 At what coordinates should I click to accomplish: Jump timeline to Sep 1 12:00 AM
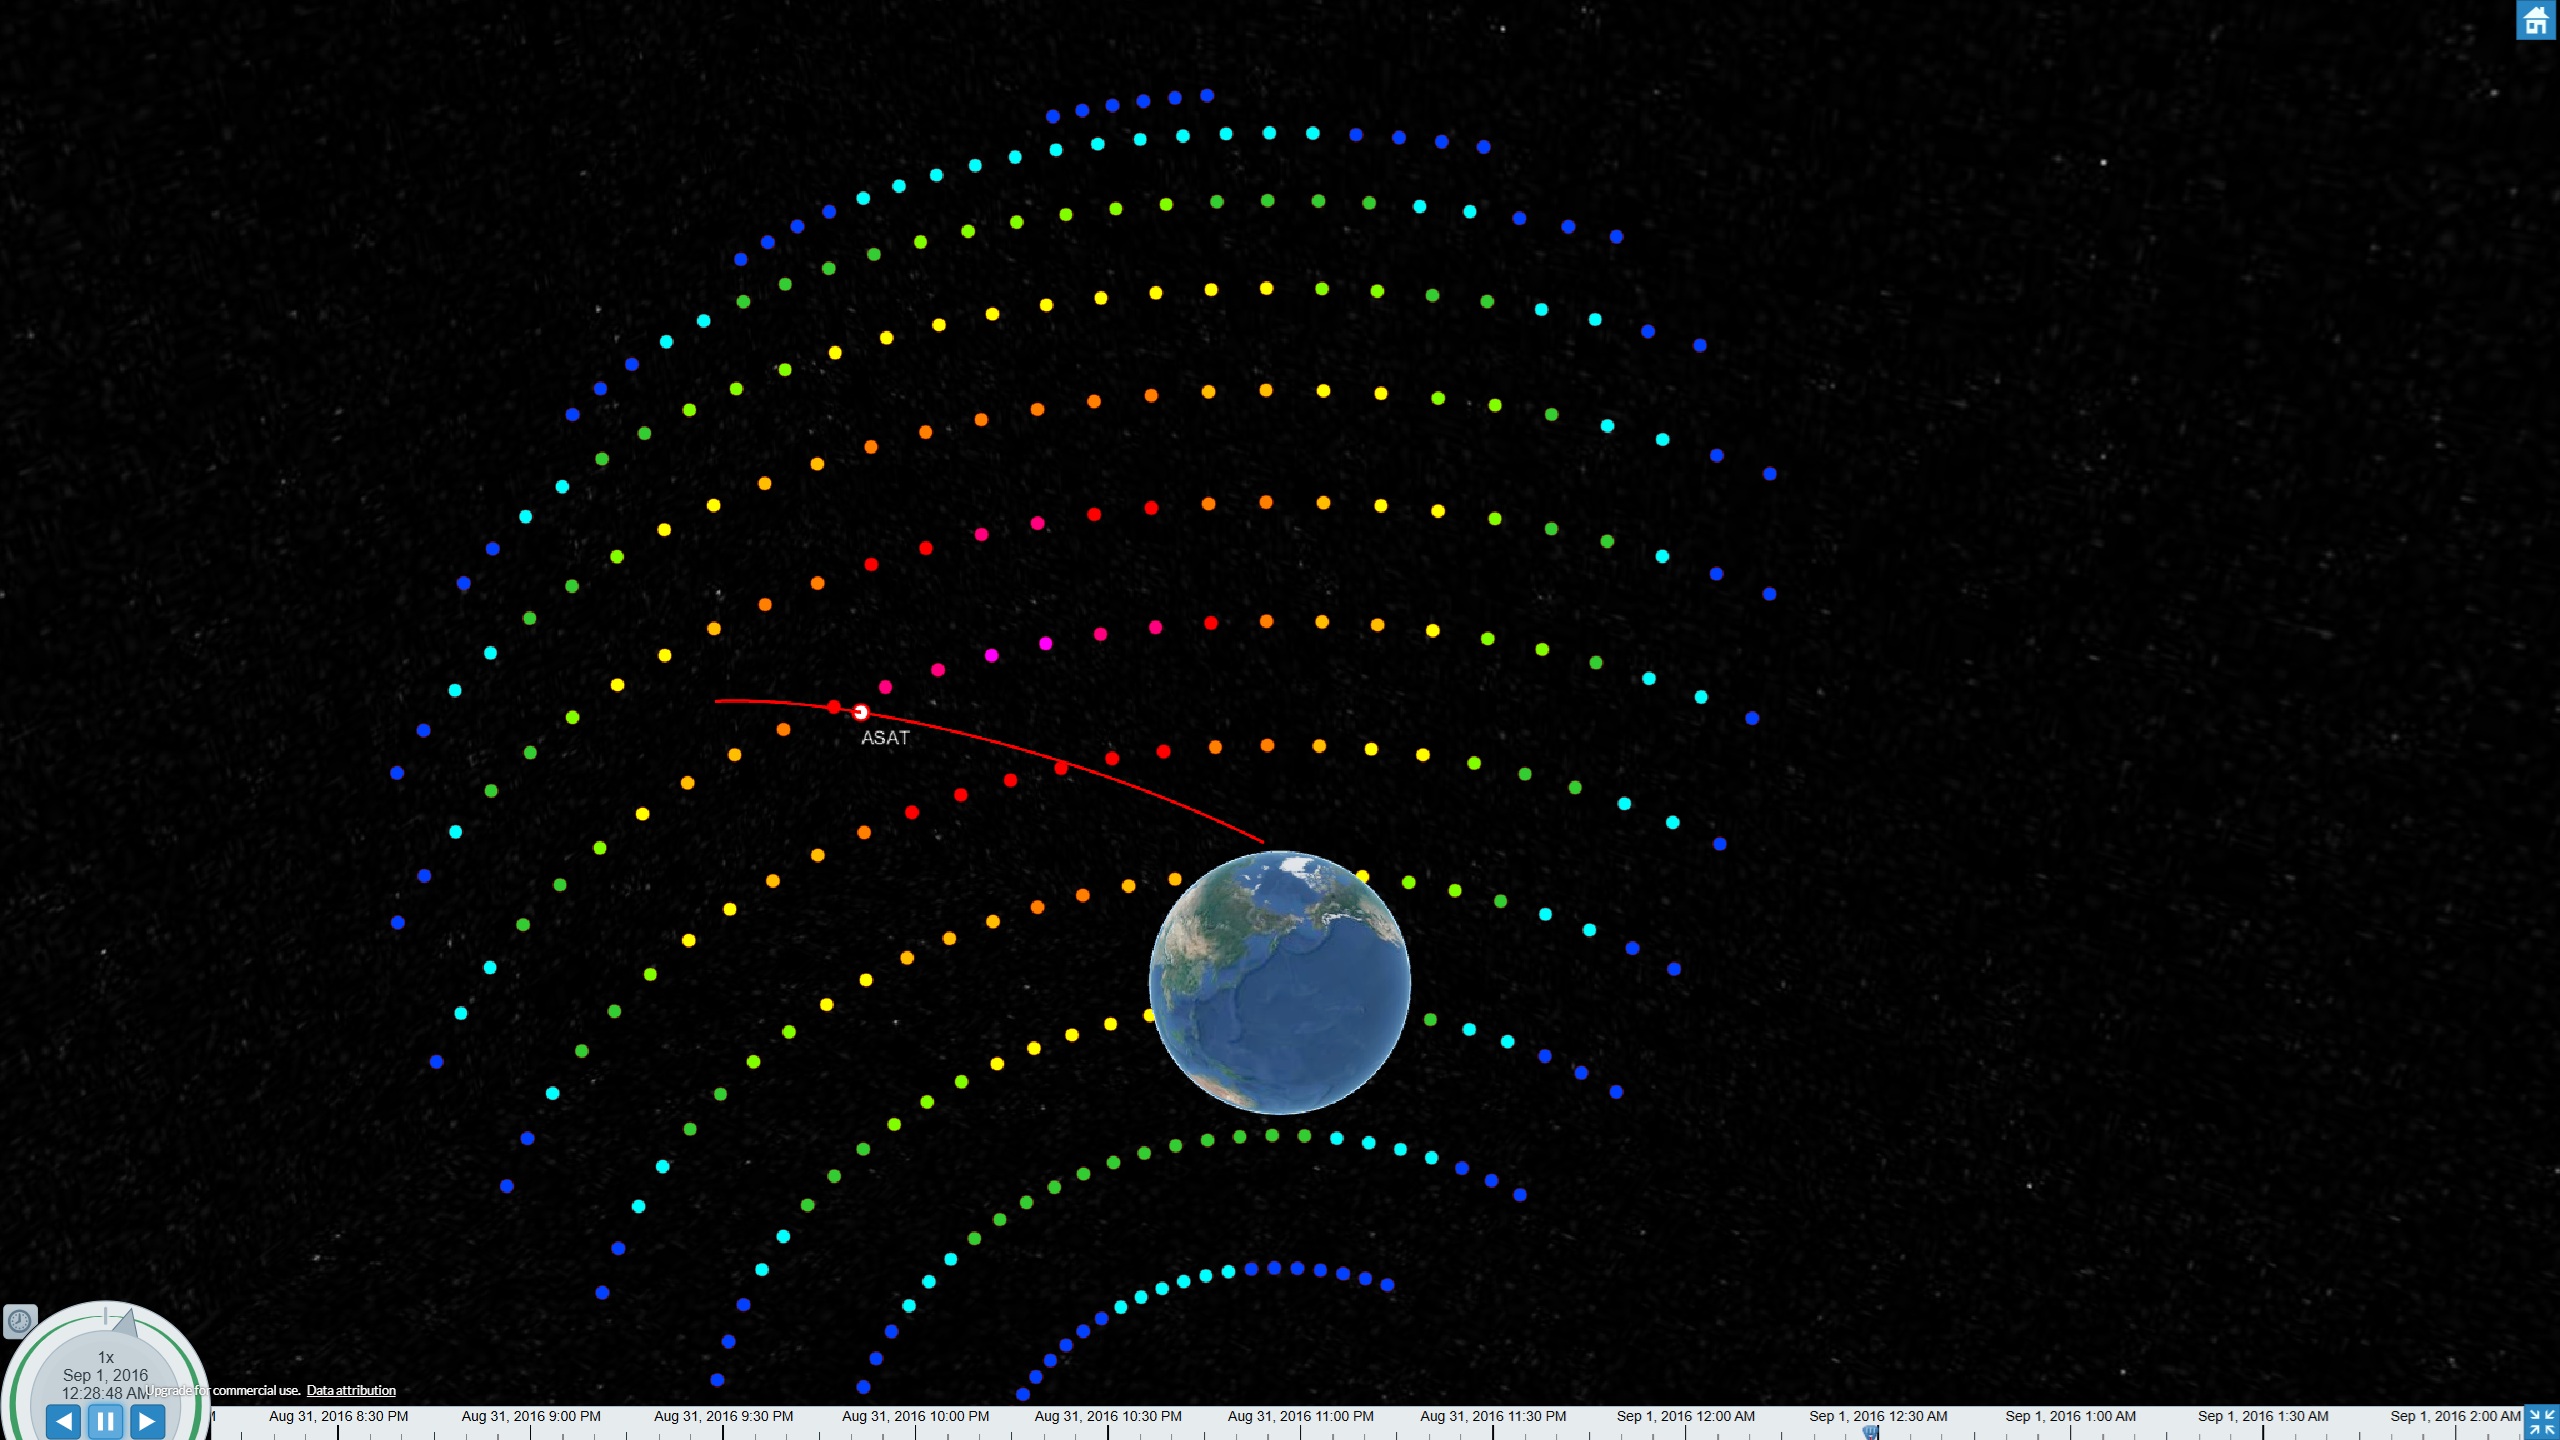click(1685, 1417)
